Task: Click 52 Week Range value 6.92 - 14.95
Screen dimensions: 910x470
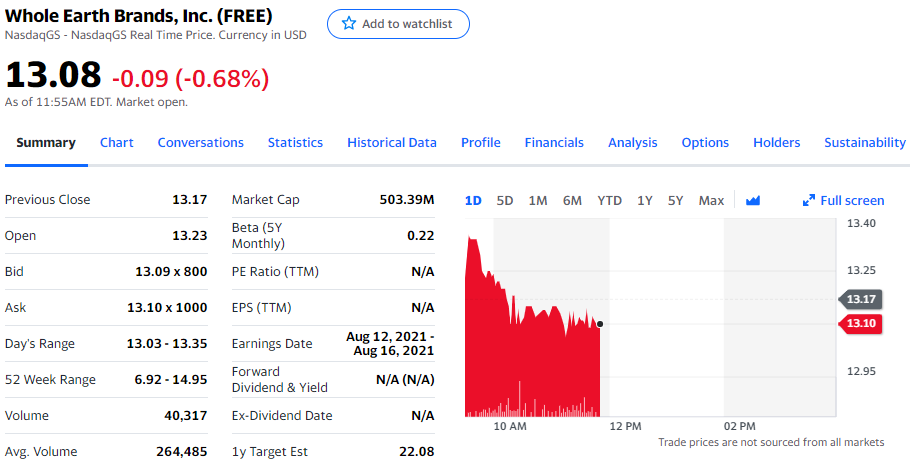Action: (x=171, y=379)
